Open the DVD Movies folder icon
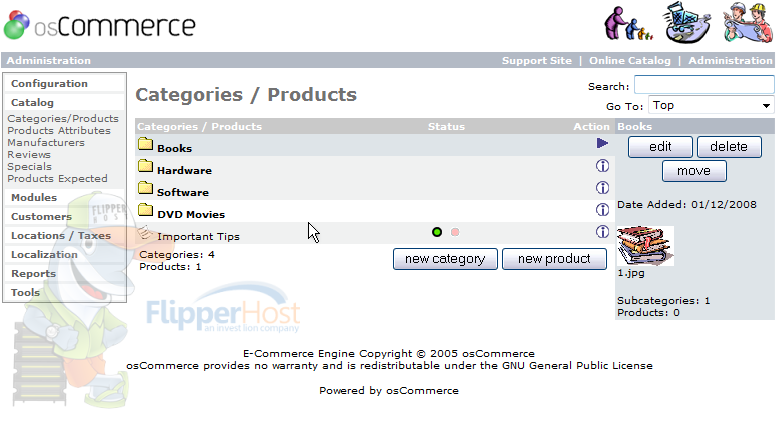The image size is (776, 422). (x=146, y=210)
